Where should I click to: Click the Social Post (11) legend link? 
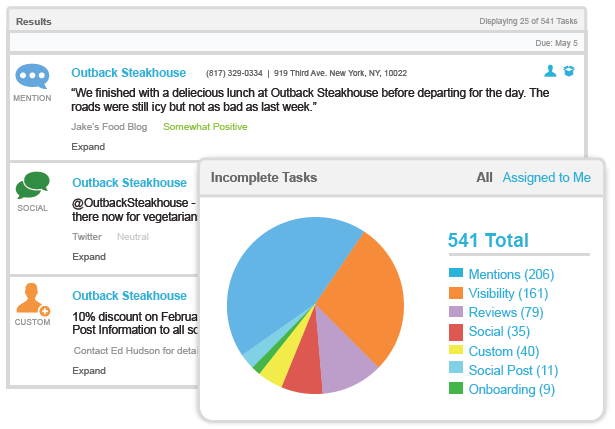click(513, 370)
